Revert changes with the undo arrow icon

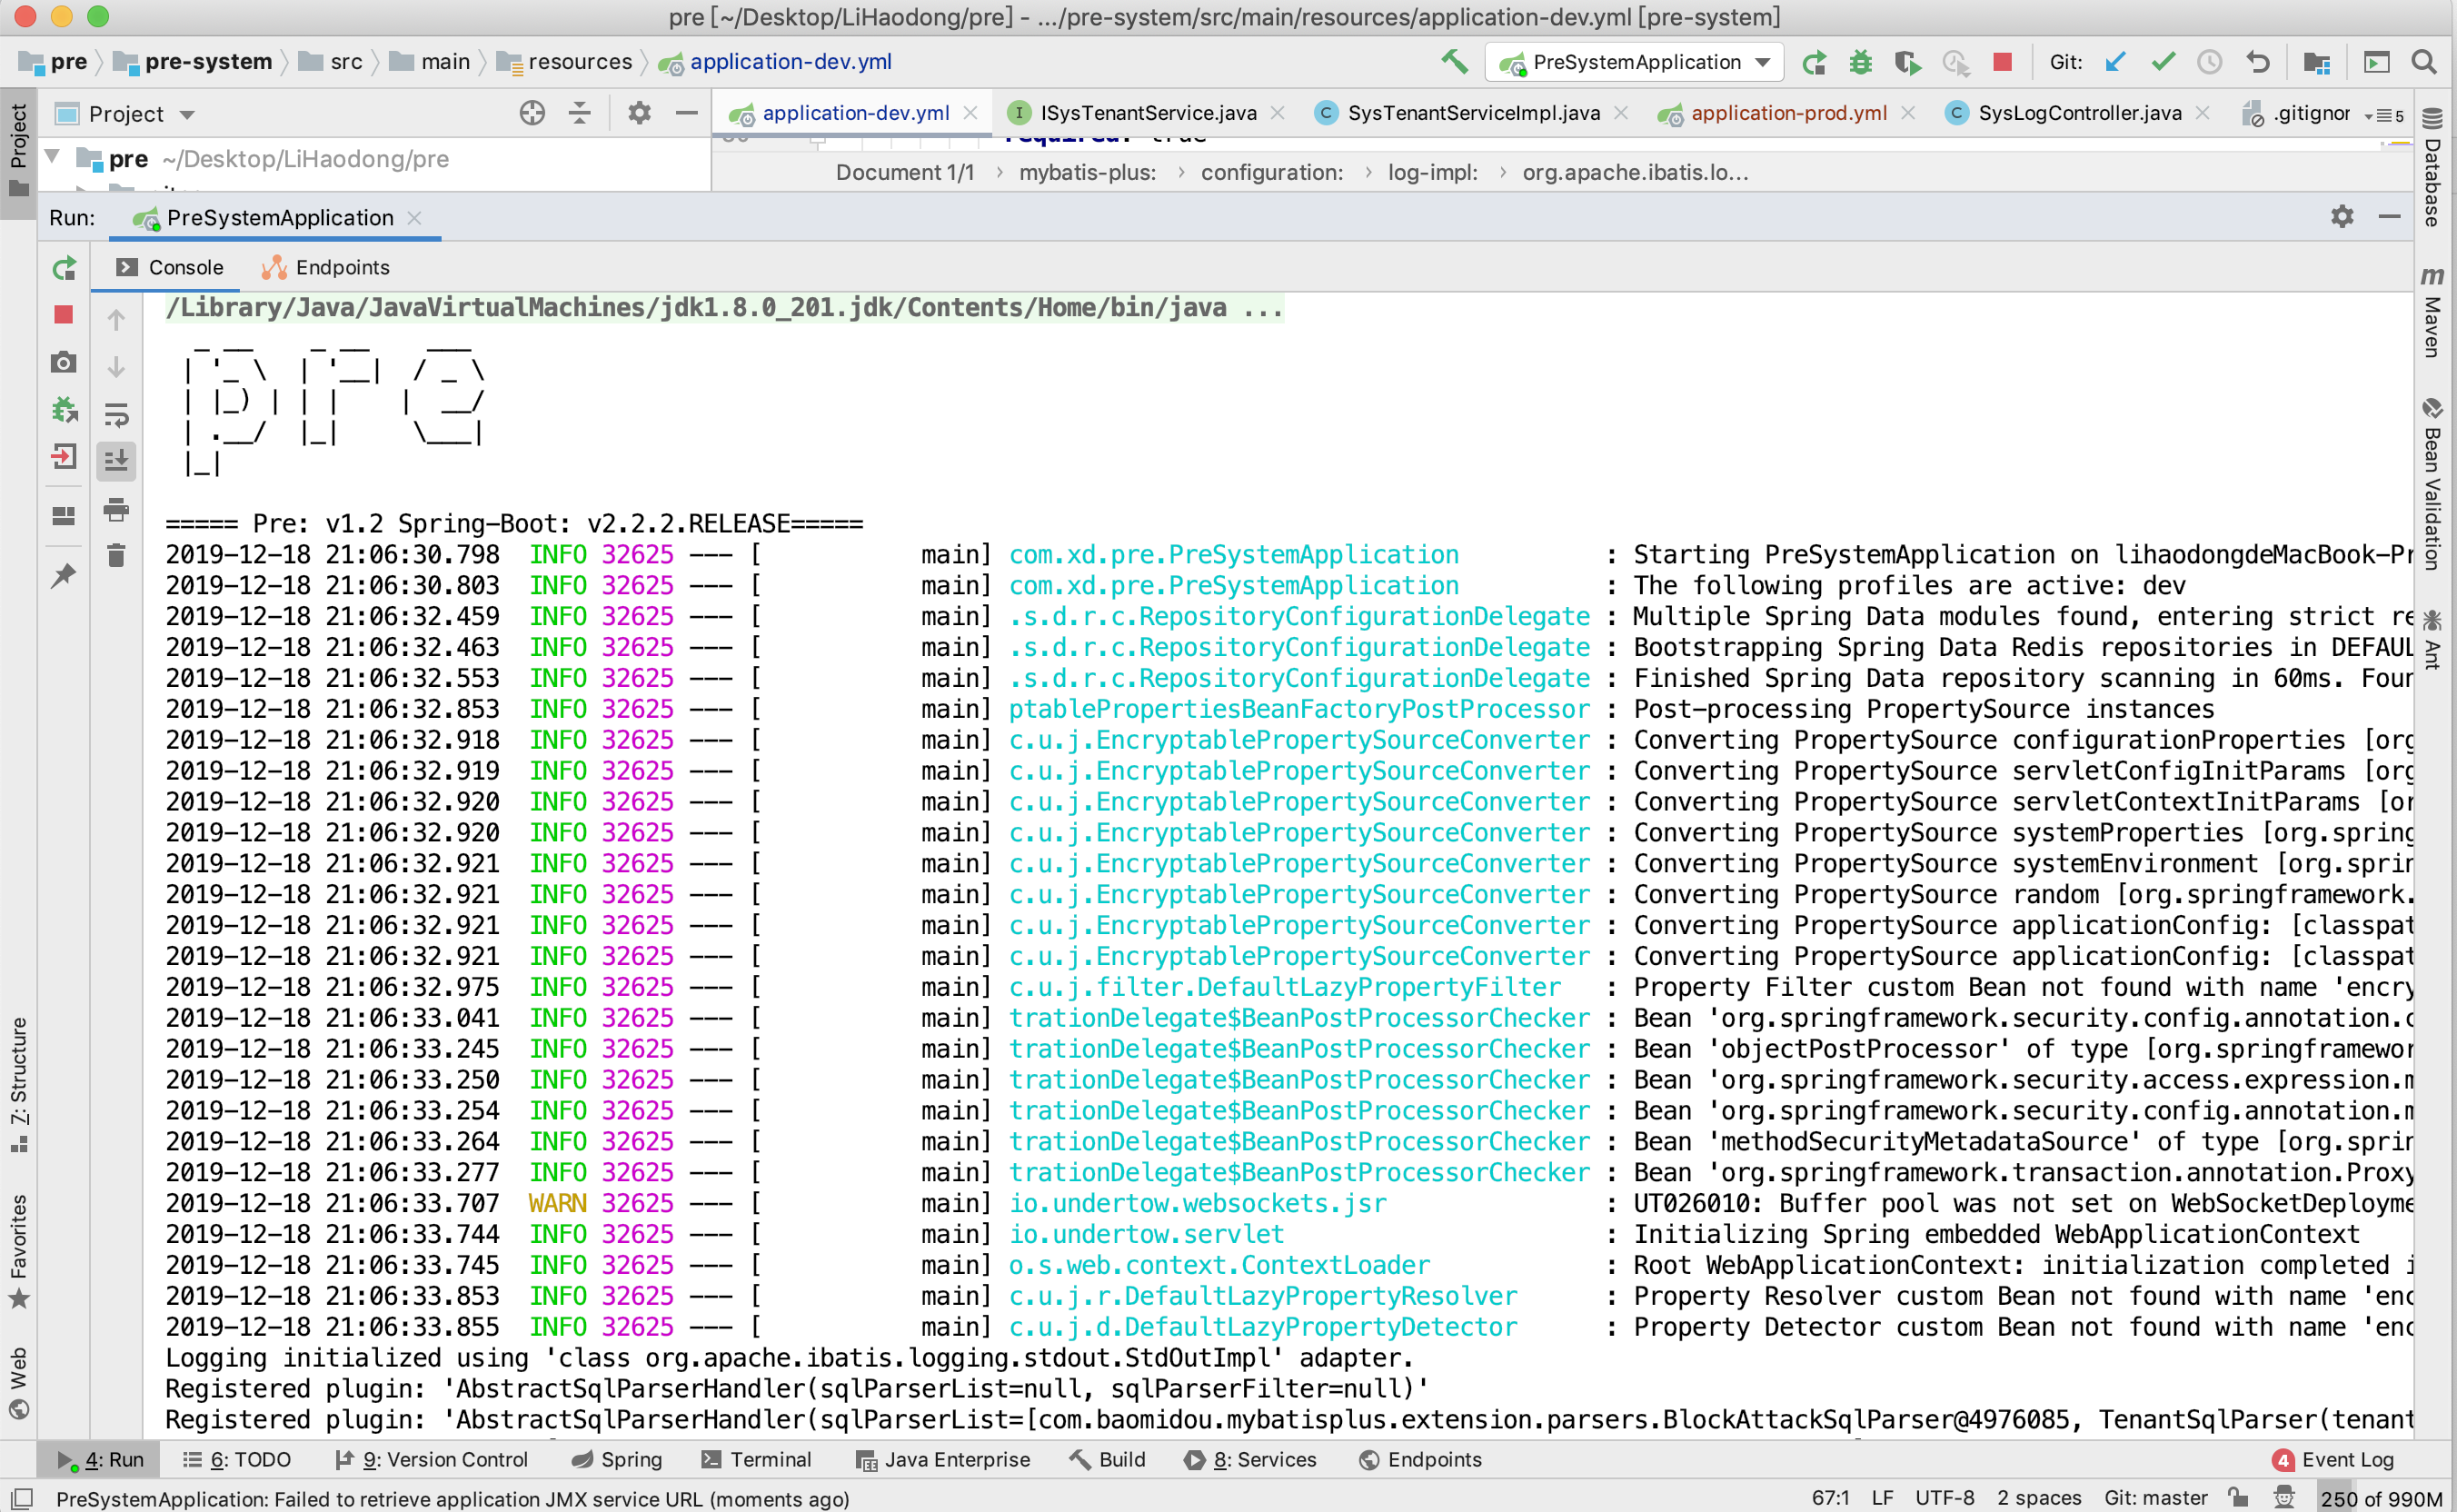(2258, 62)
